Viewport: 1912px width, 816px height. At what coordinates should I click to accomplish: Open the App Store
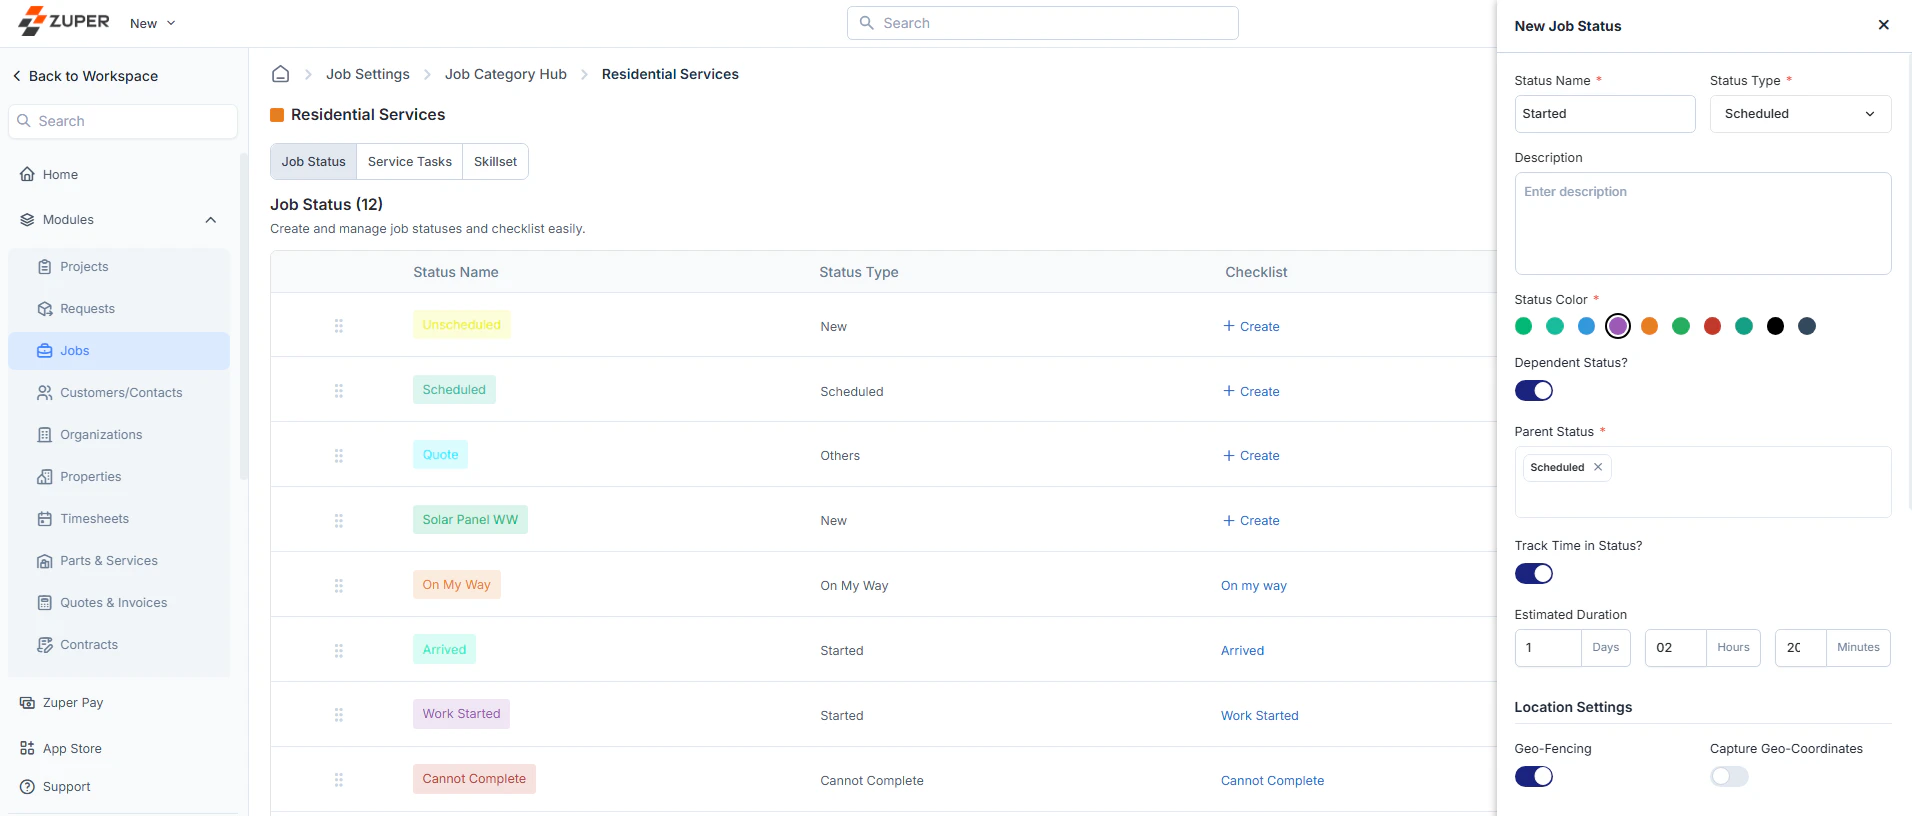(x=71, y=749)
